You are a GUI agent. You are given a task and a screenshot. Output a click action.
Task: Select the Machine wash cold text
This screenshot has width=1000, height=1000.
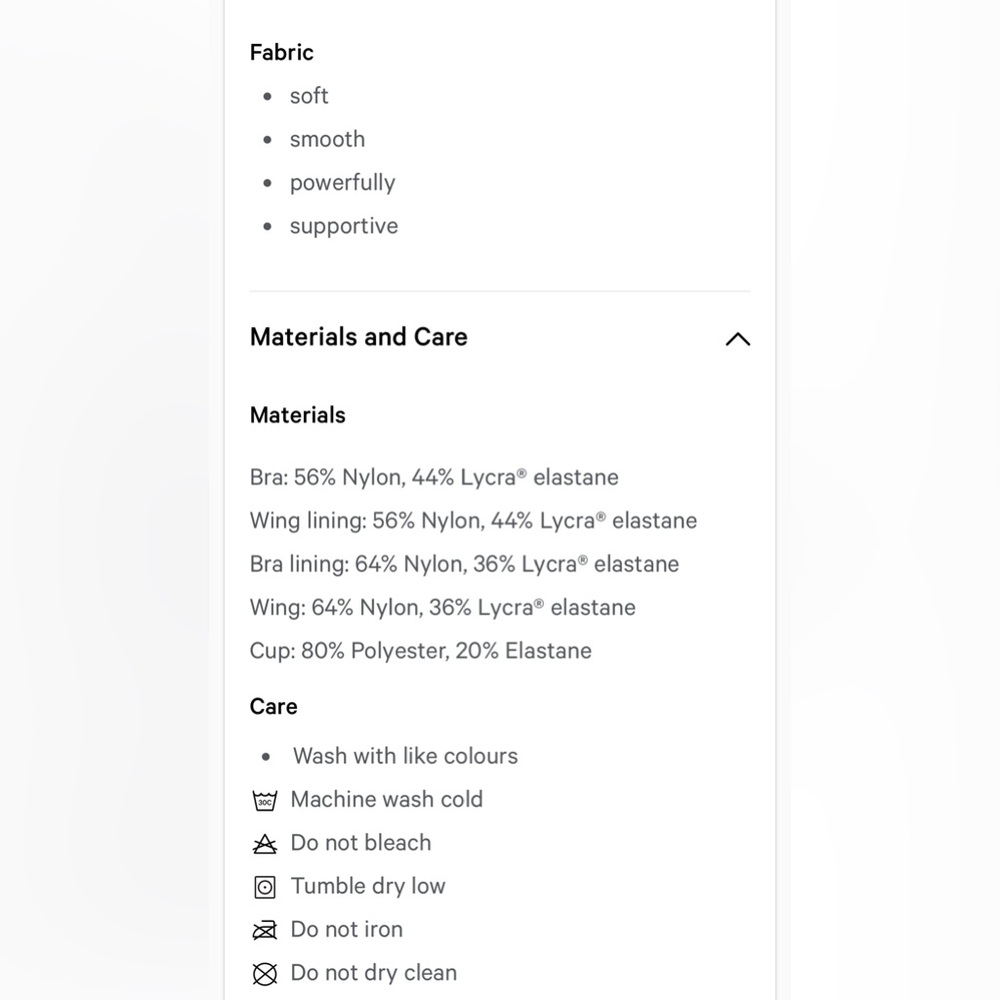click(x=386, y=799)
